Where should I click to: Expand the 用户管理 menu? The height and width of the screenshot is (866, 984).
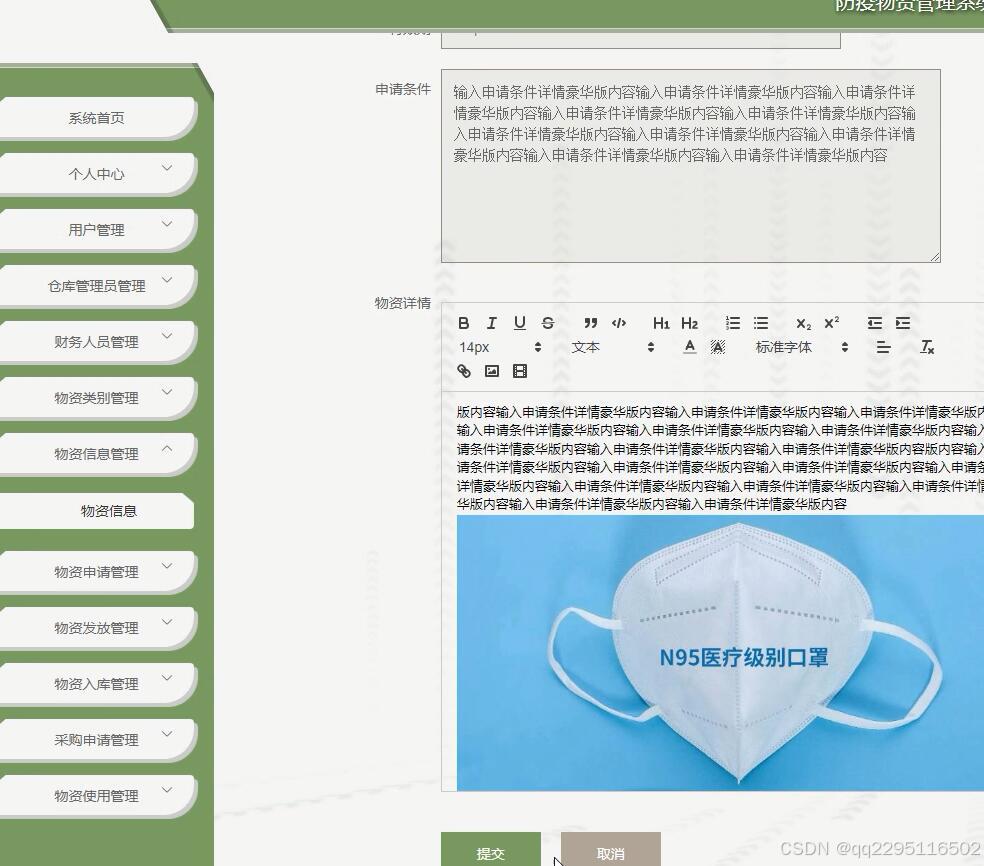tap(96, 230)
